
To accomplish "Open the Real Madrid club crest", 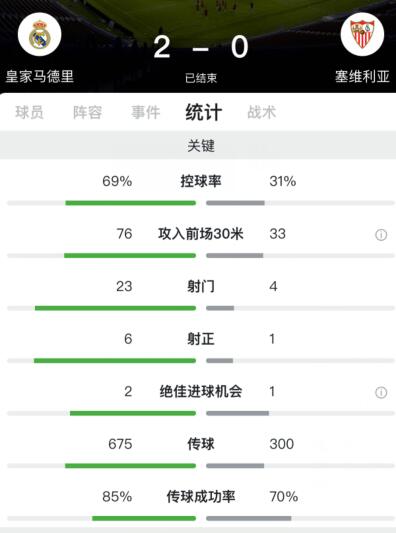I will click(39, 34).
